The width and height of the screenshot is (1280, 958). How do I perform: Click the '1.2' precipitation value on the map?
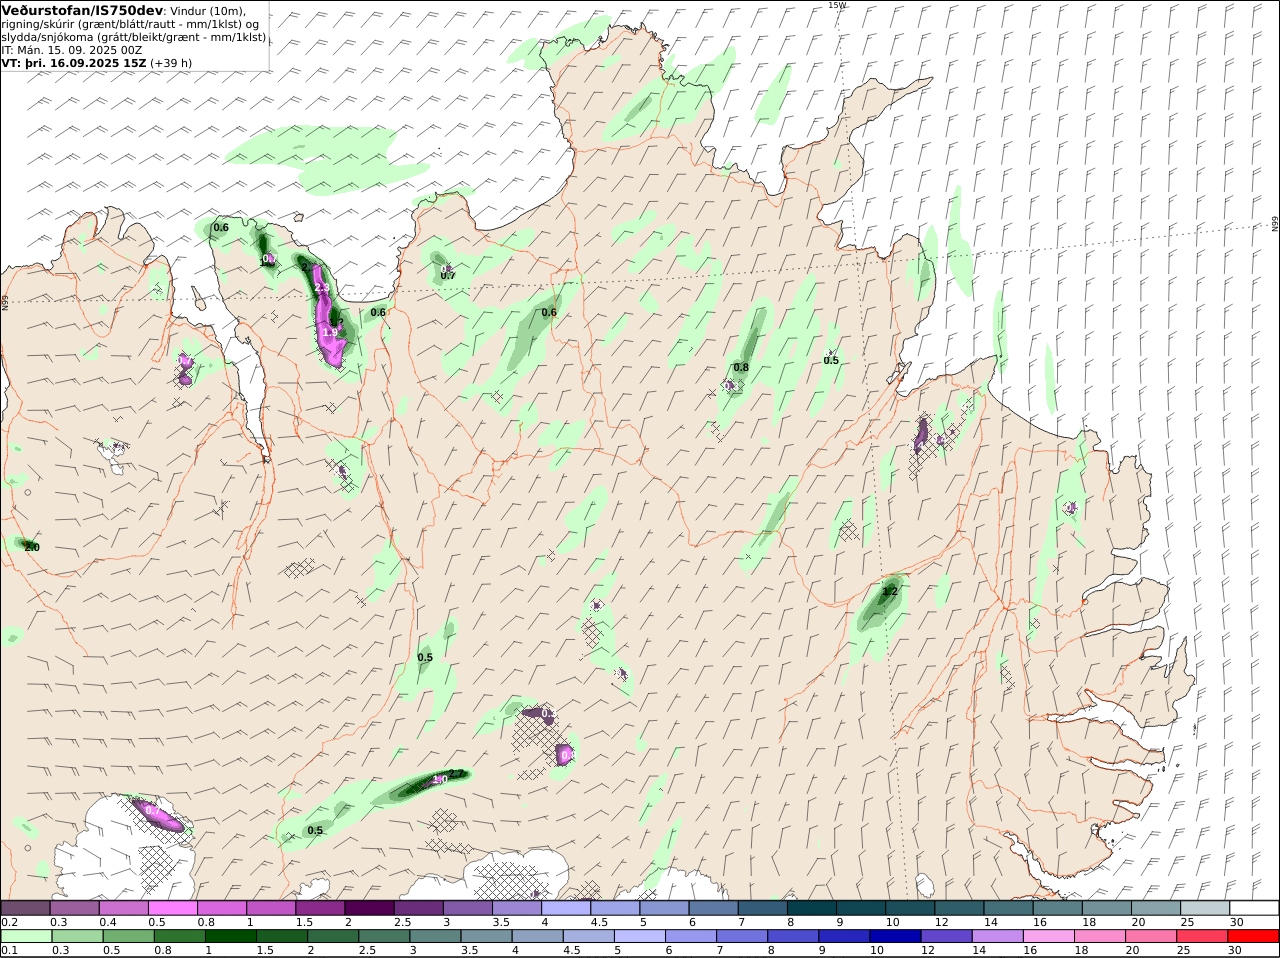click(890, 591)
